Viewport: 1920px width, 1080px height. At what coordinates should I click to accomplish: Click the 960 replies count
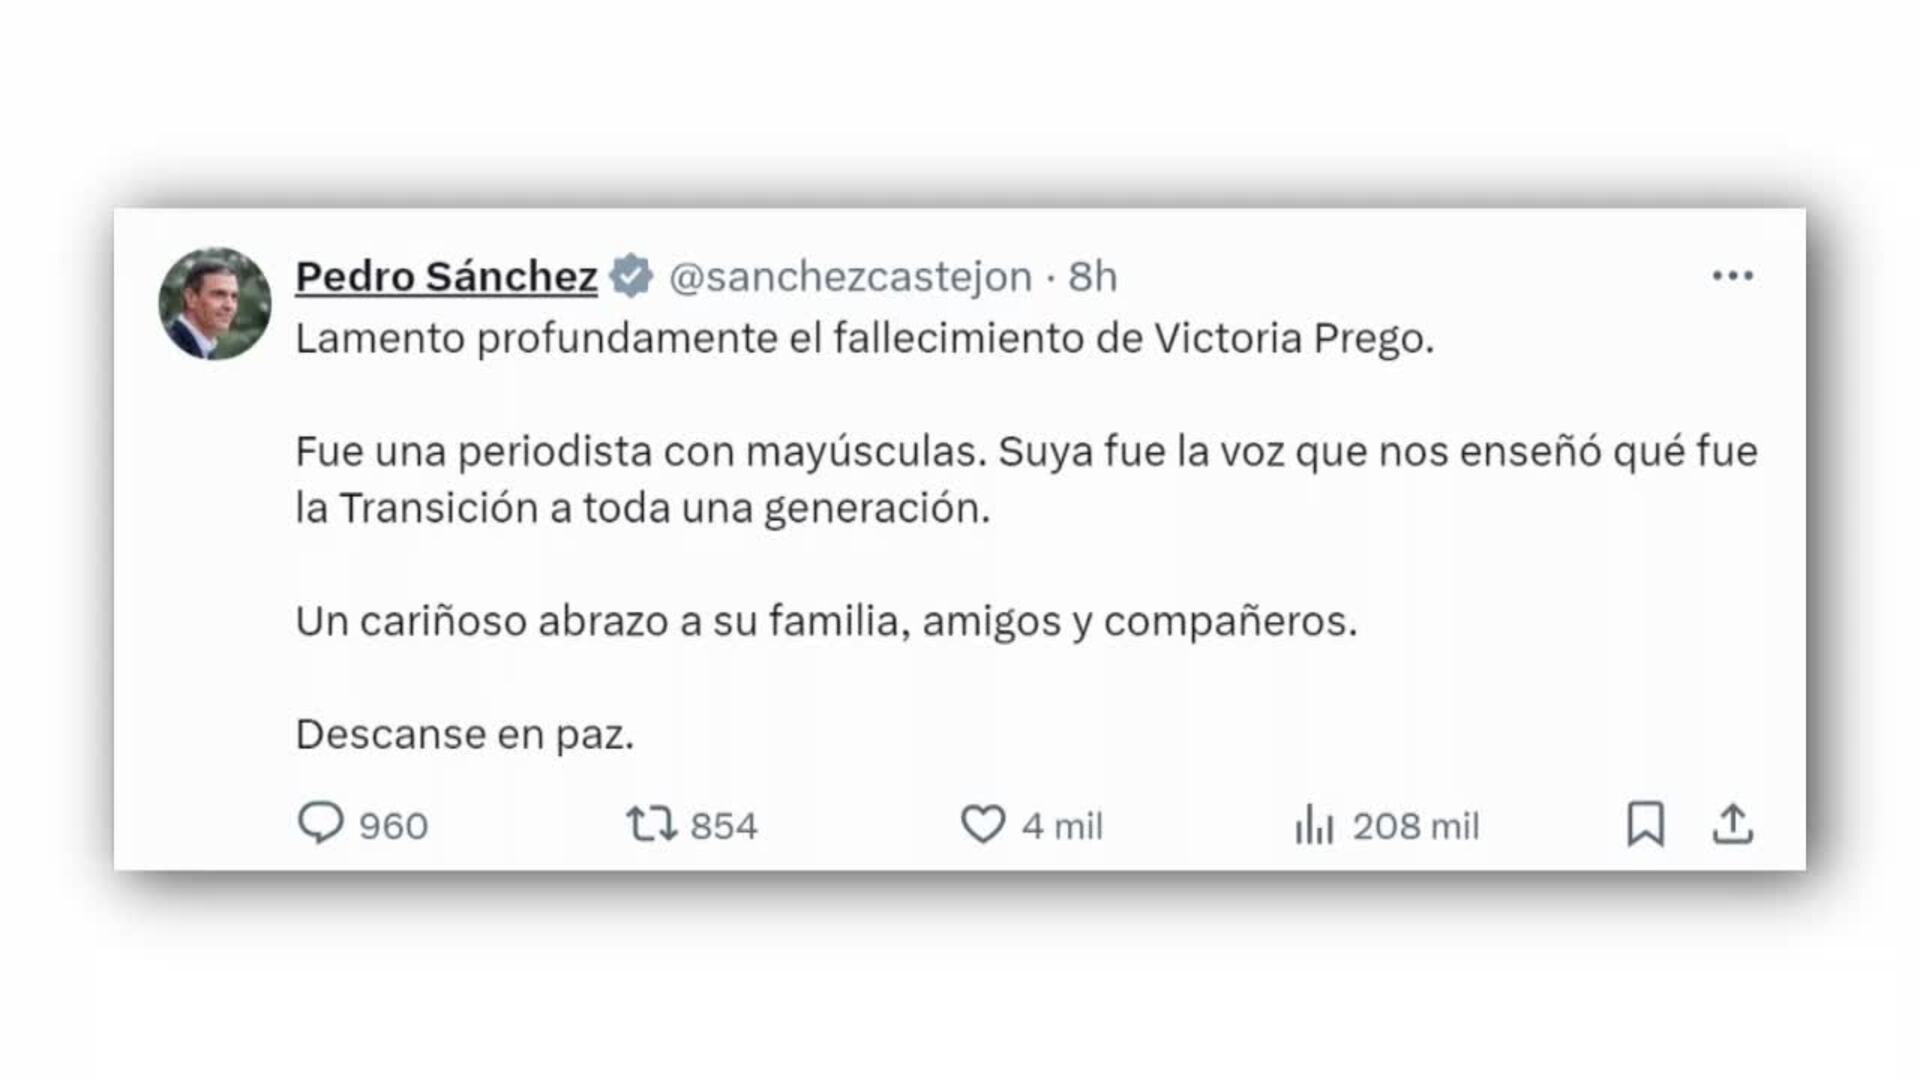[393, 826]
